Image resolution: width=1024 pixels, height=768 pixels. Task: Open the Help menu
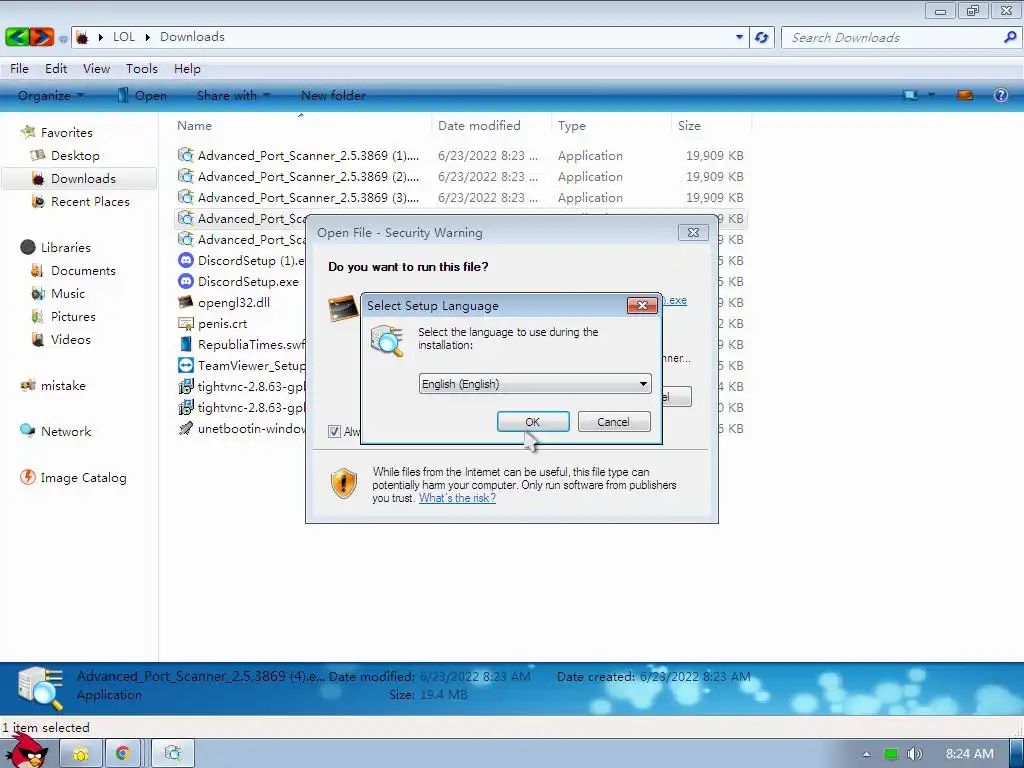[187, 69]
